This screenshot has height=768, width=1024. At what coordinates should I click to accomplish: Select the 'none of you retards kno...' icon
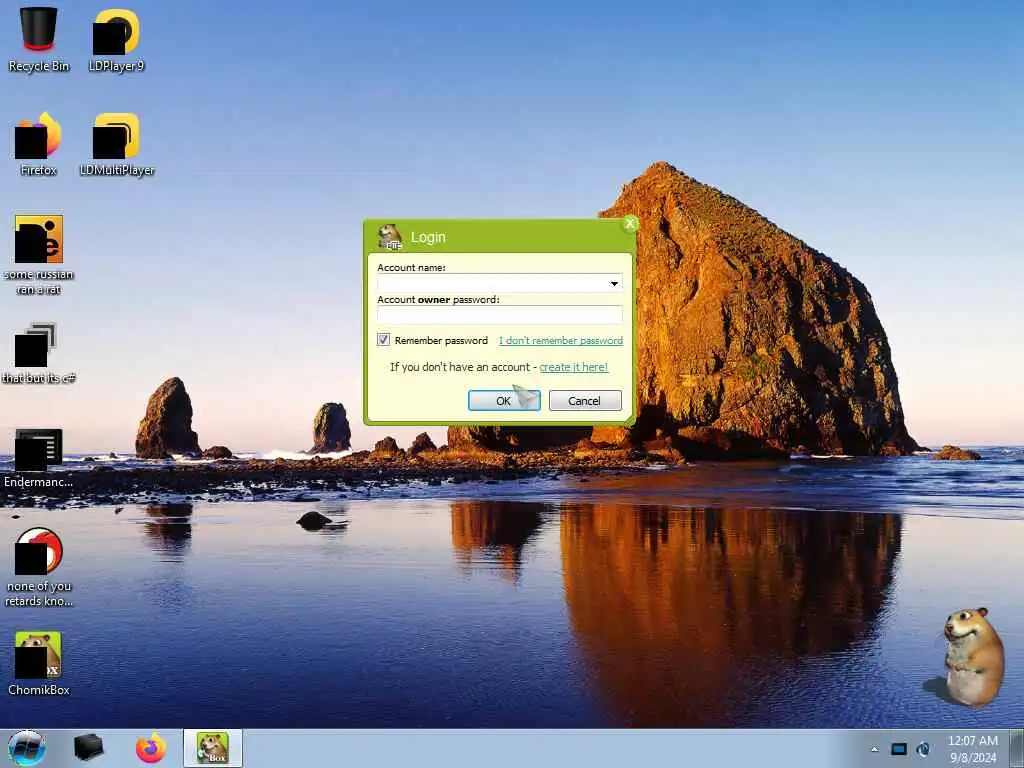[x=39, y=567]
